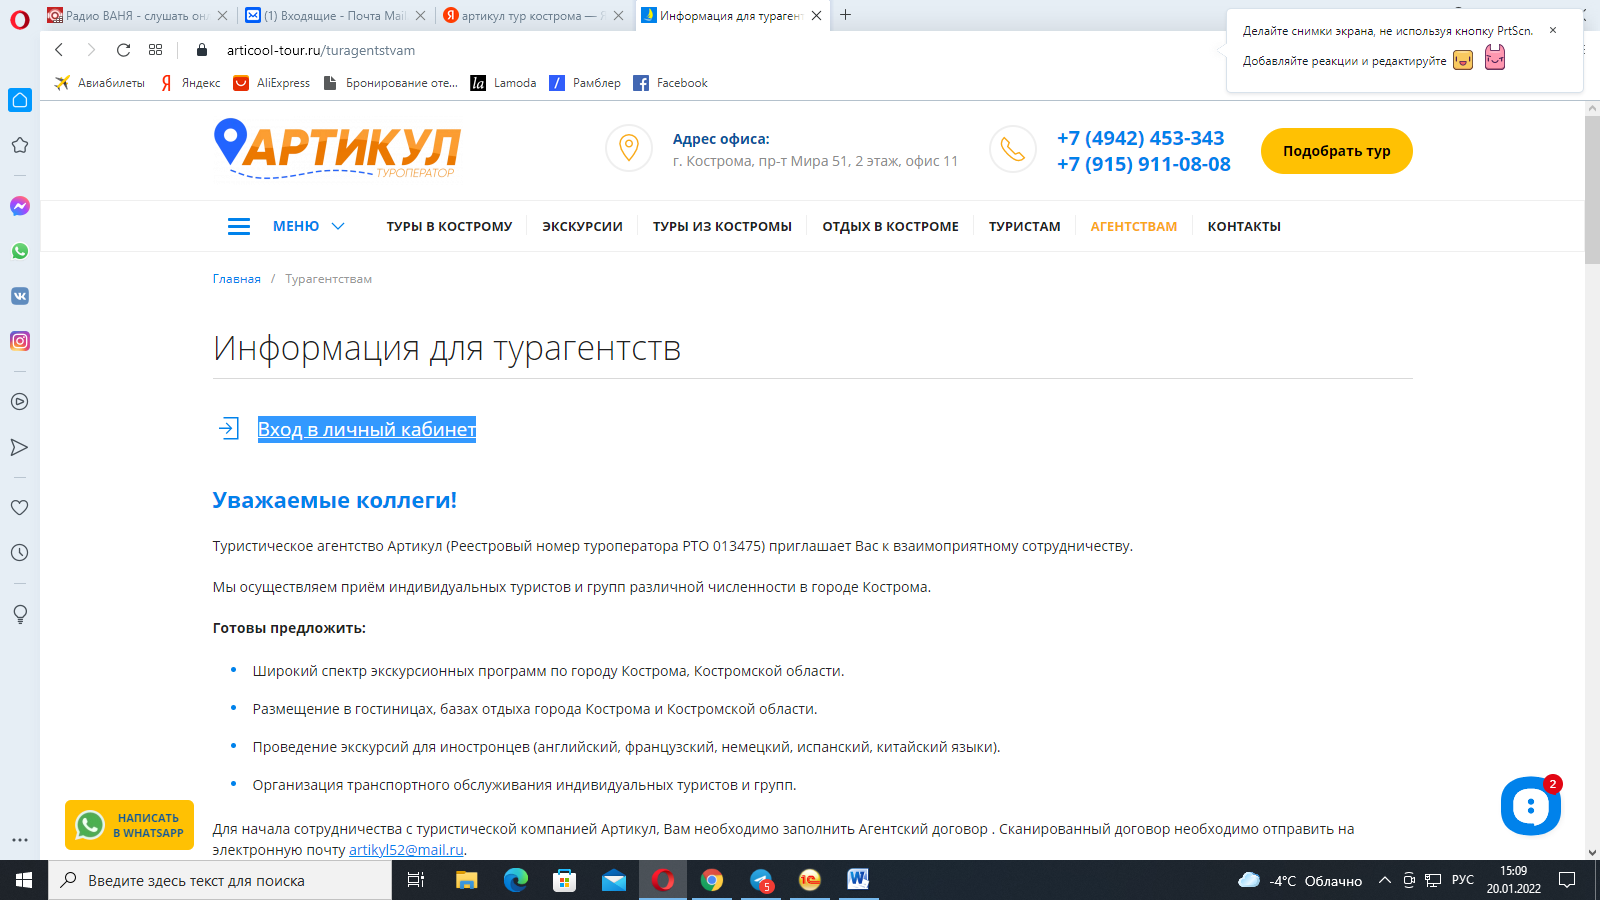This screenshot has width=1600, height=900.
Task: Open the Windows Start menu
Action: 24,880
